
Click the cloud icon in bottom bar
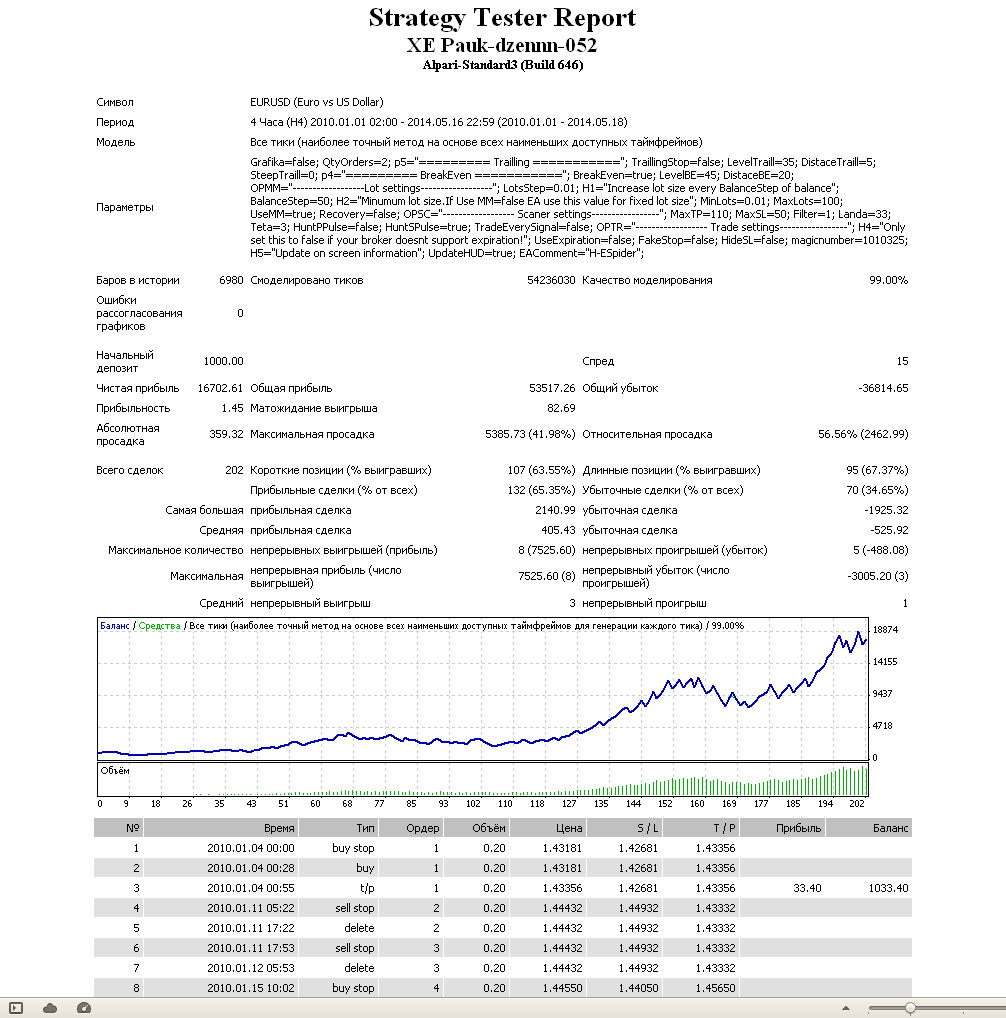50,1008
